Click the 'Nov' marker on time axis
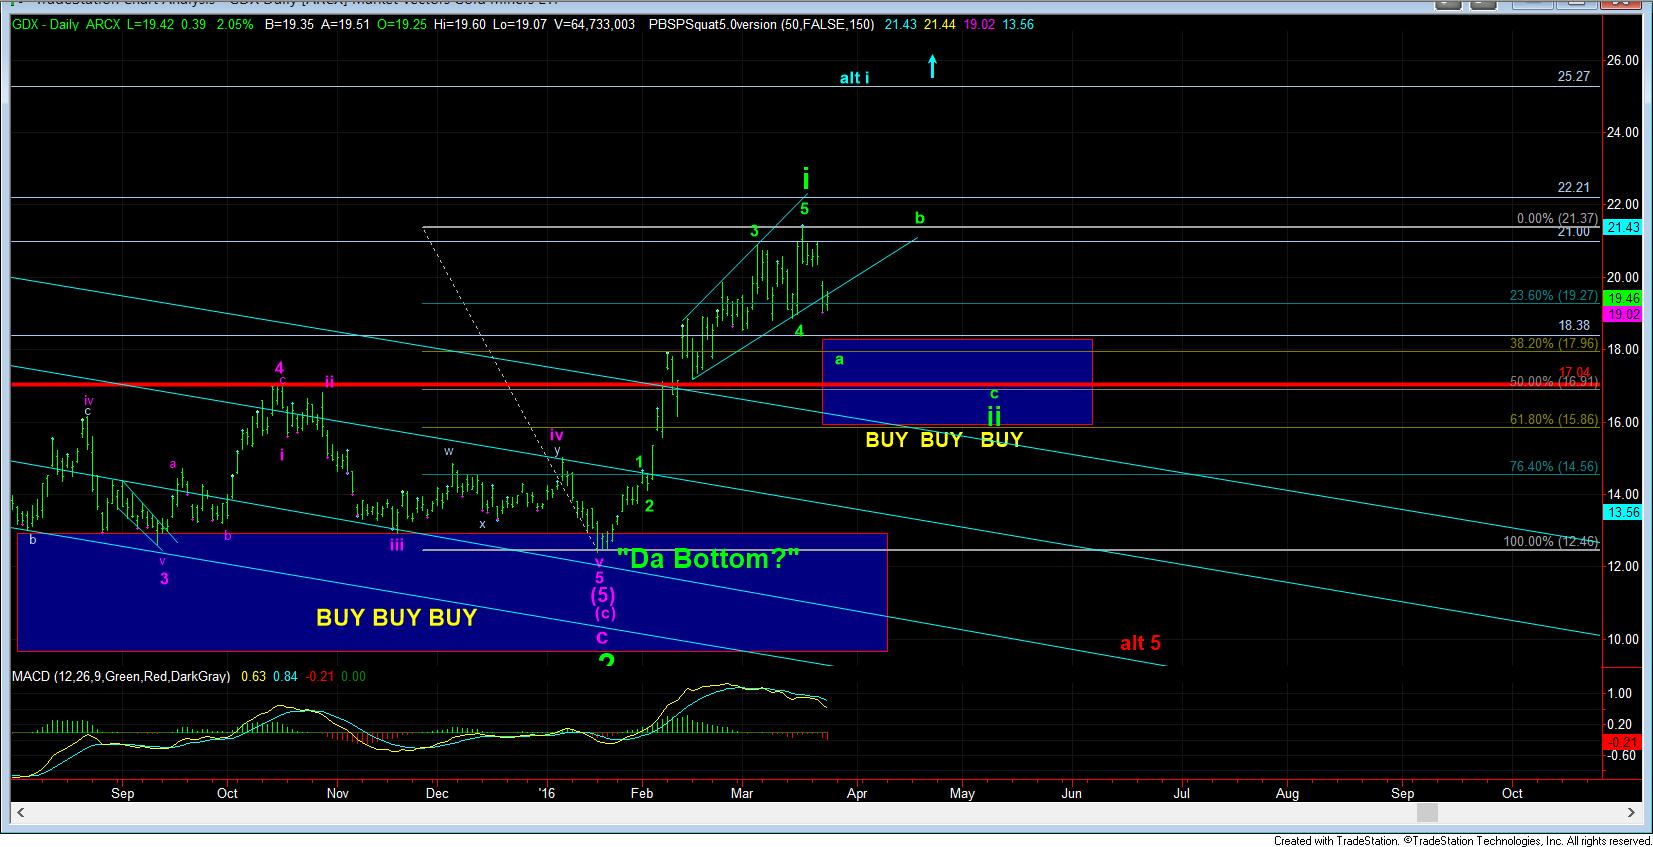Viewport: 1653px width, 847px height. pyautogui.click(x=338, y=793)
